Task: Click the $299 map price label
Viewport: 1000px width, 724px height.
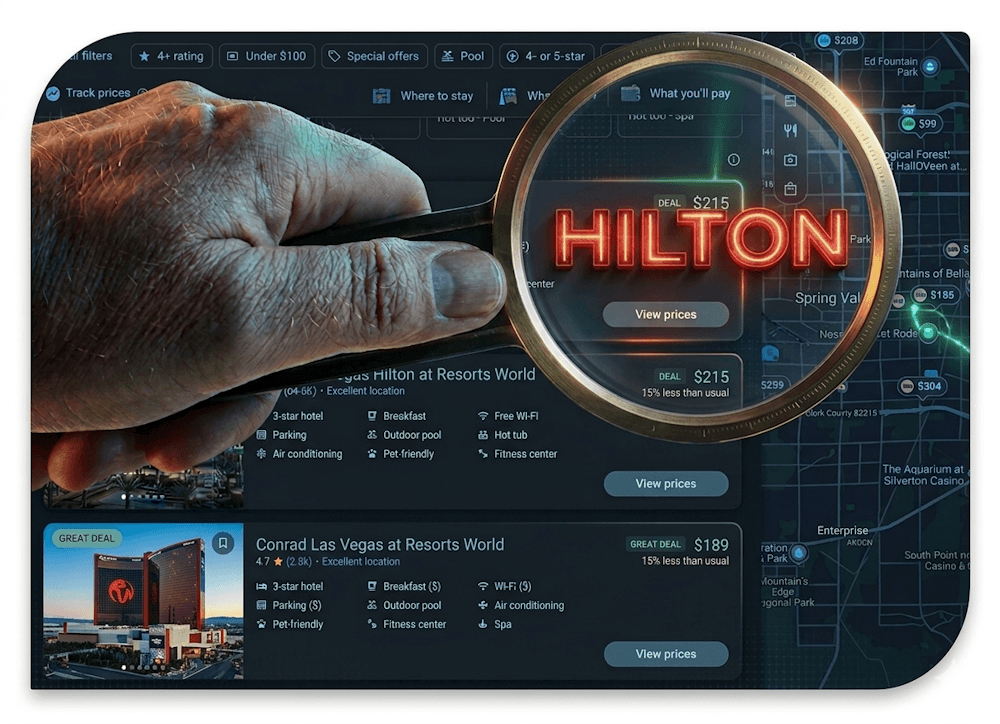Action: coord(772,385)
